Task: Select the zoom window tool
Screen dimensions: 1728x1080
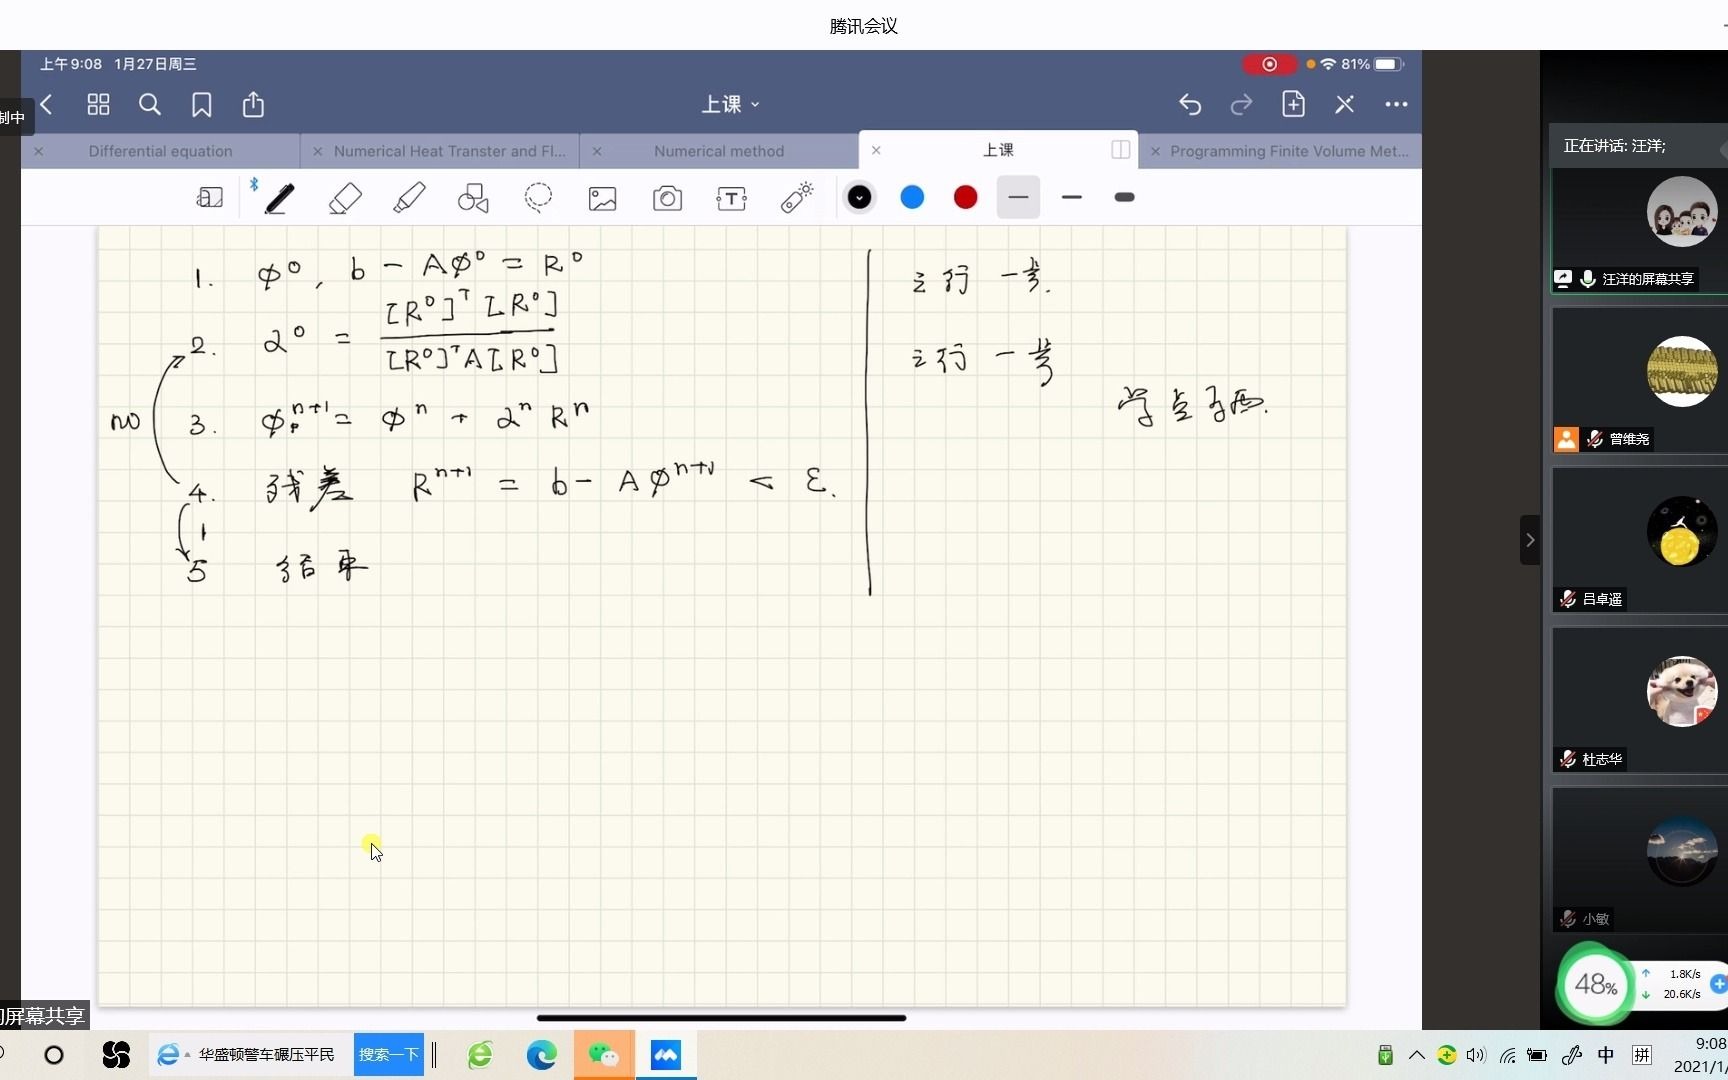Action: tap(210, 198)
